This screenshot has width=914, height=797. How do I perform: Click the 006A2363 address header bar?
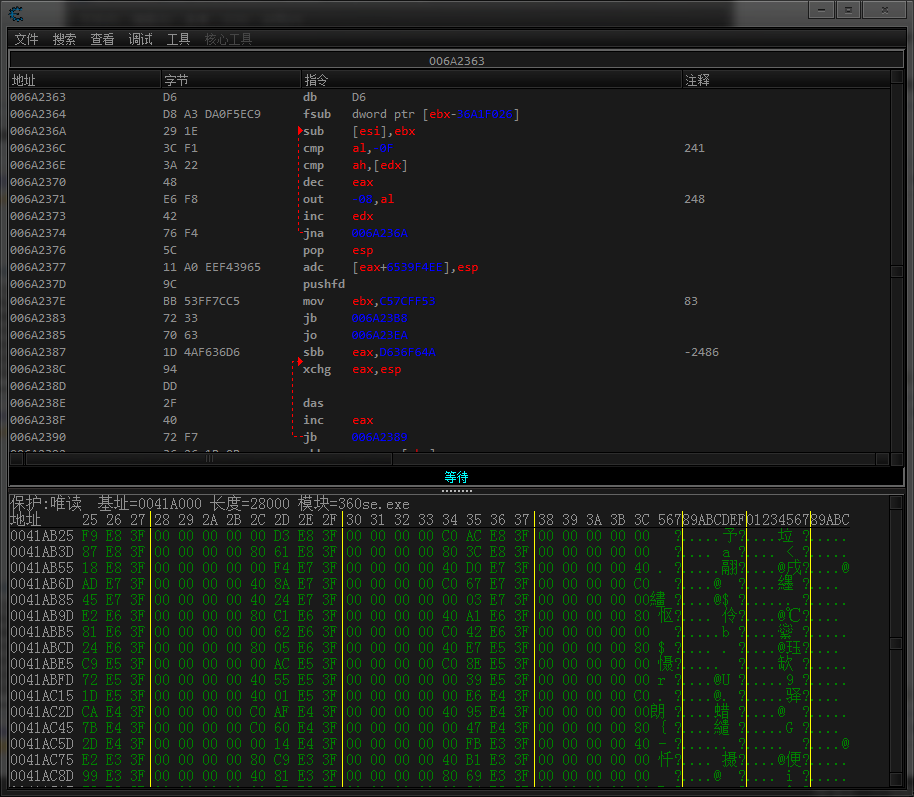coord(456,61)
